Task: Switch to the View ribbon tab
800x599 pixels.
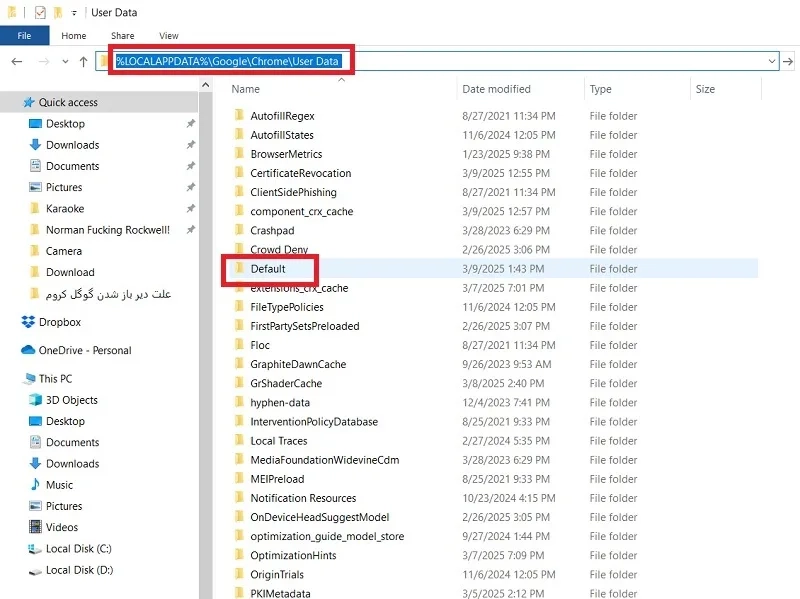Action: [x=168, y=36]
